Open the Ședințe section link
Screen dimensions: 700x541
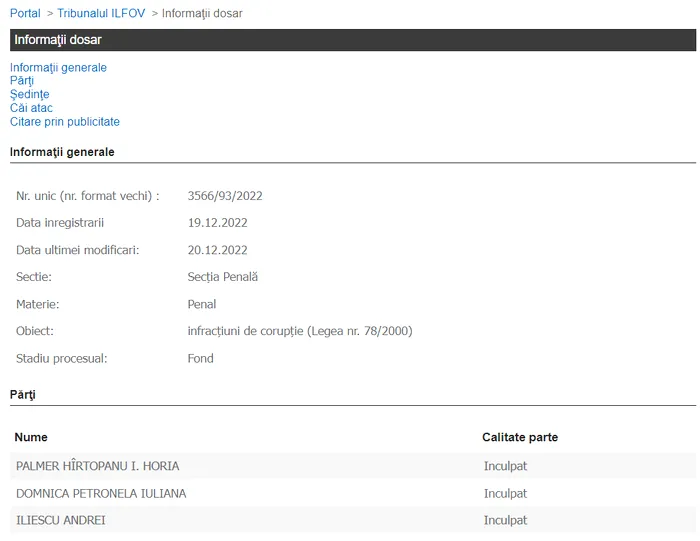[x=29, y=95]
